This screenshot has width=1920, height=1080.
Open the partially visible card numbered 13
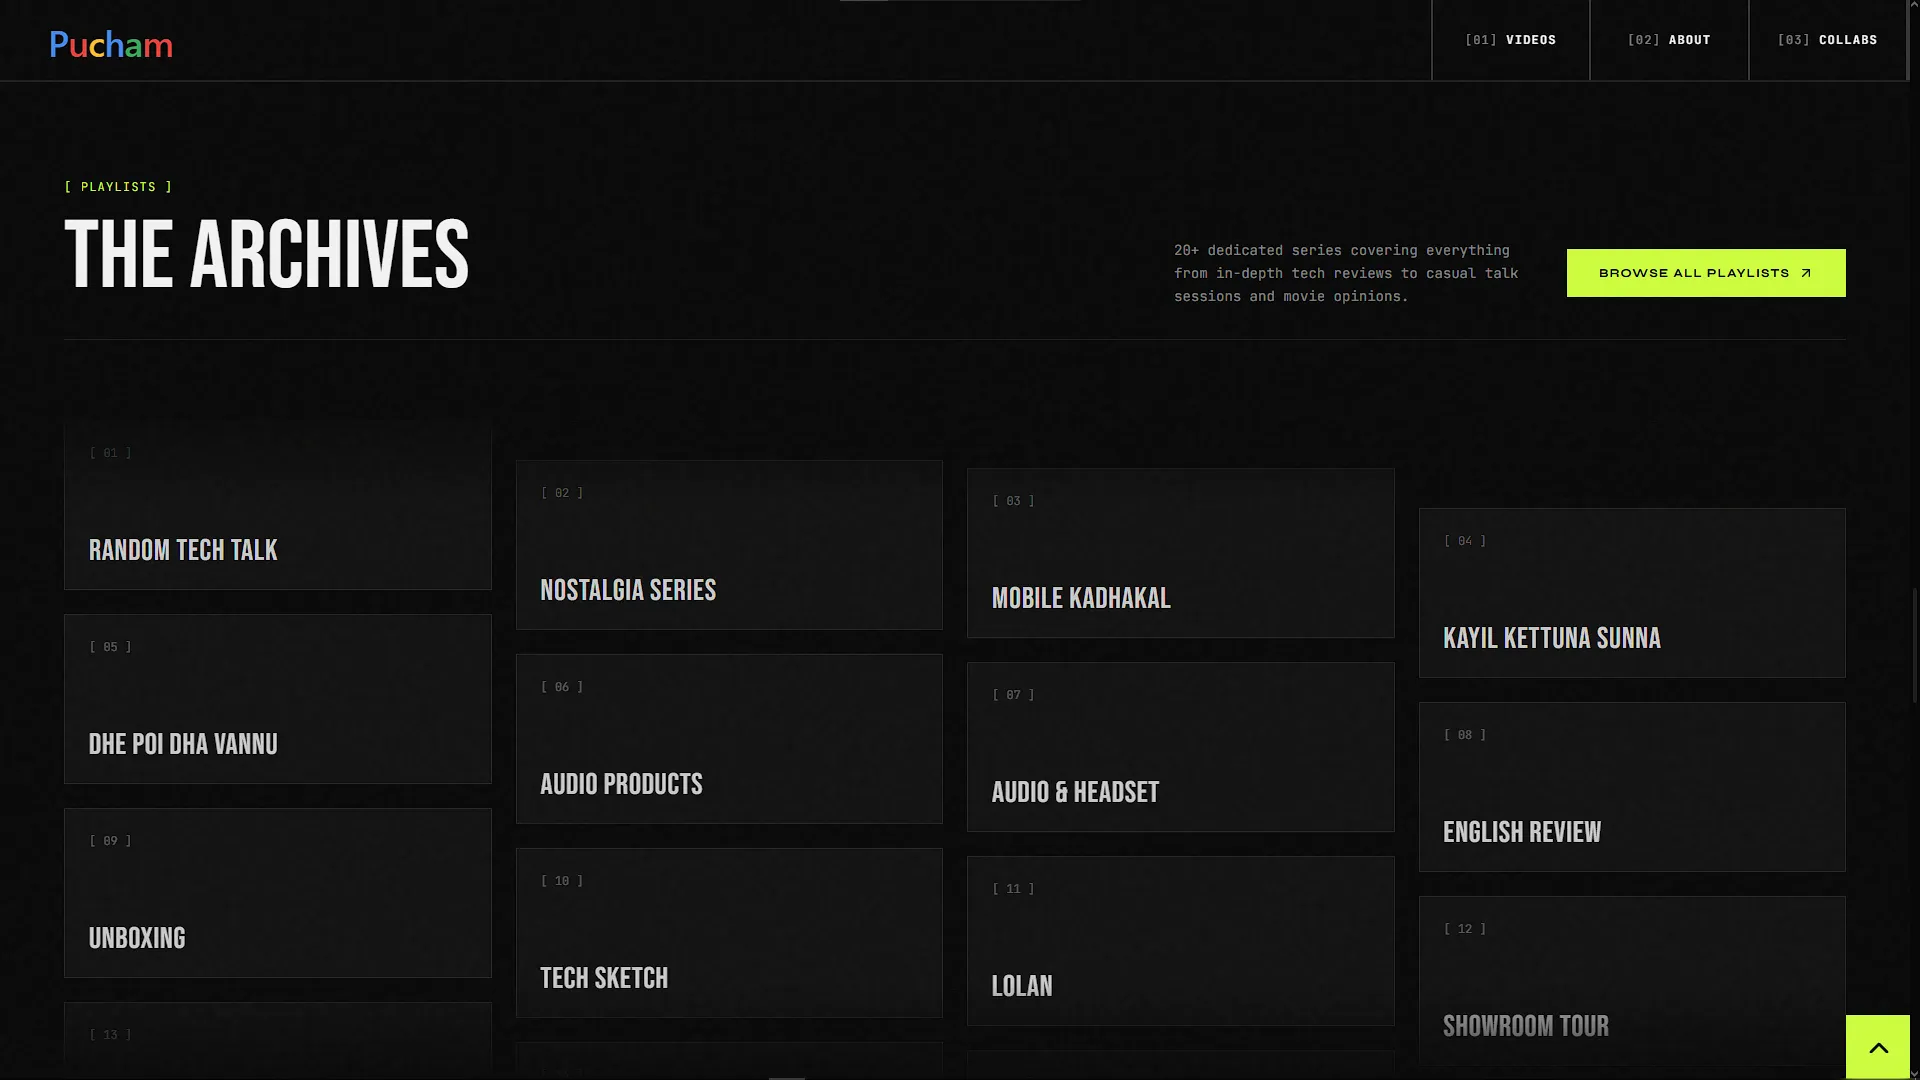pos(278,1041)
